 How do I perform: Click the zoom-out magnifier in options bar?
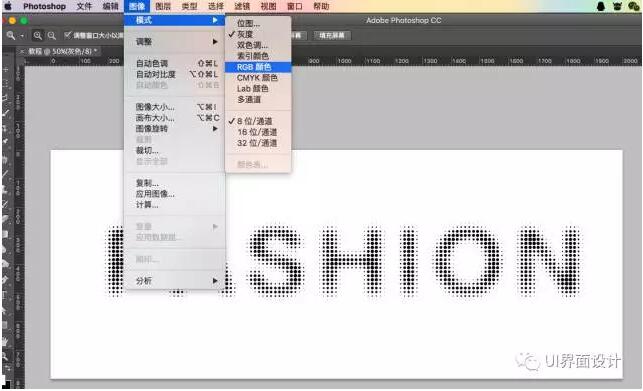click(52, 36)
